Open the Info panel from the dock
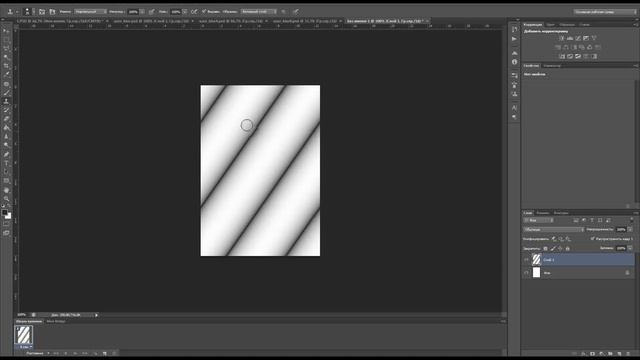 (514, 62)
